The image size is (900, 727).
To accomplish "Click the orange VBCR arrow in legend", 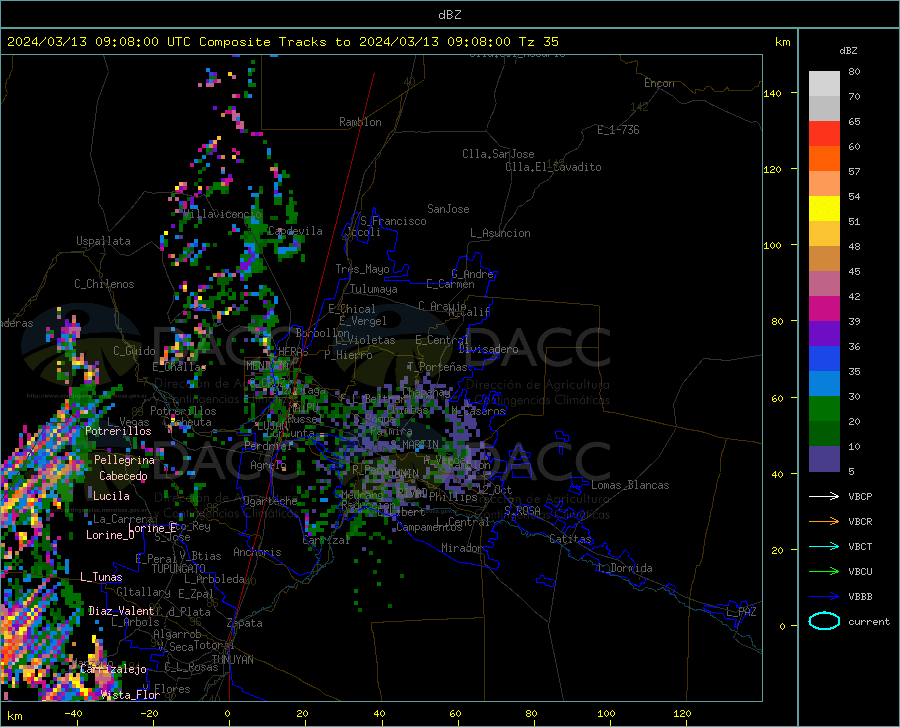I will pos(824,522).
